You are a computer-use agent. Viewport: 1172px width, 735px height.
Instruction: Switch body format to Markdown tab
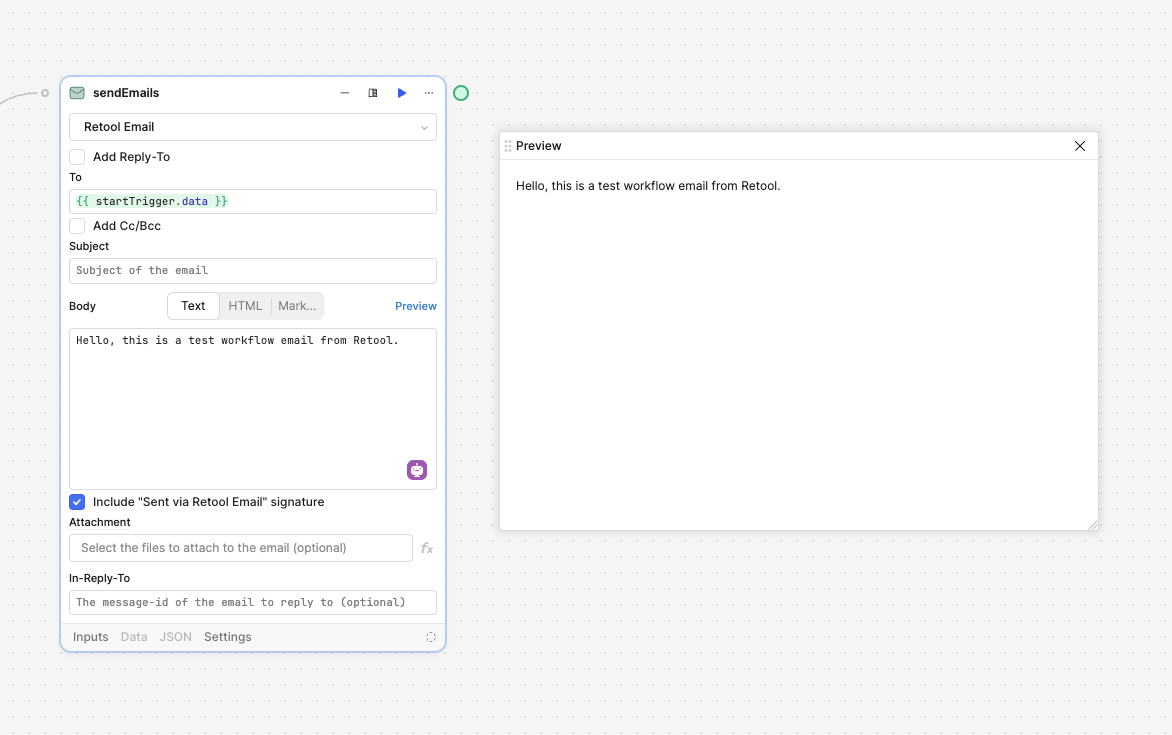[x=297, y=306]
